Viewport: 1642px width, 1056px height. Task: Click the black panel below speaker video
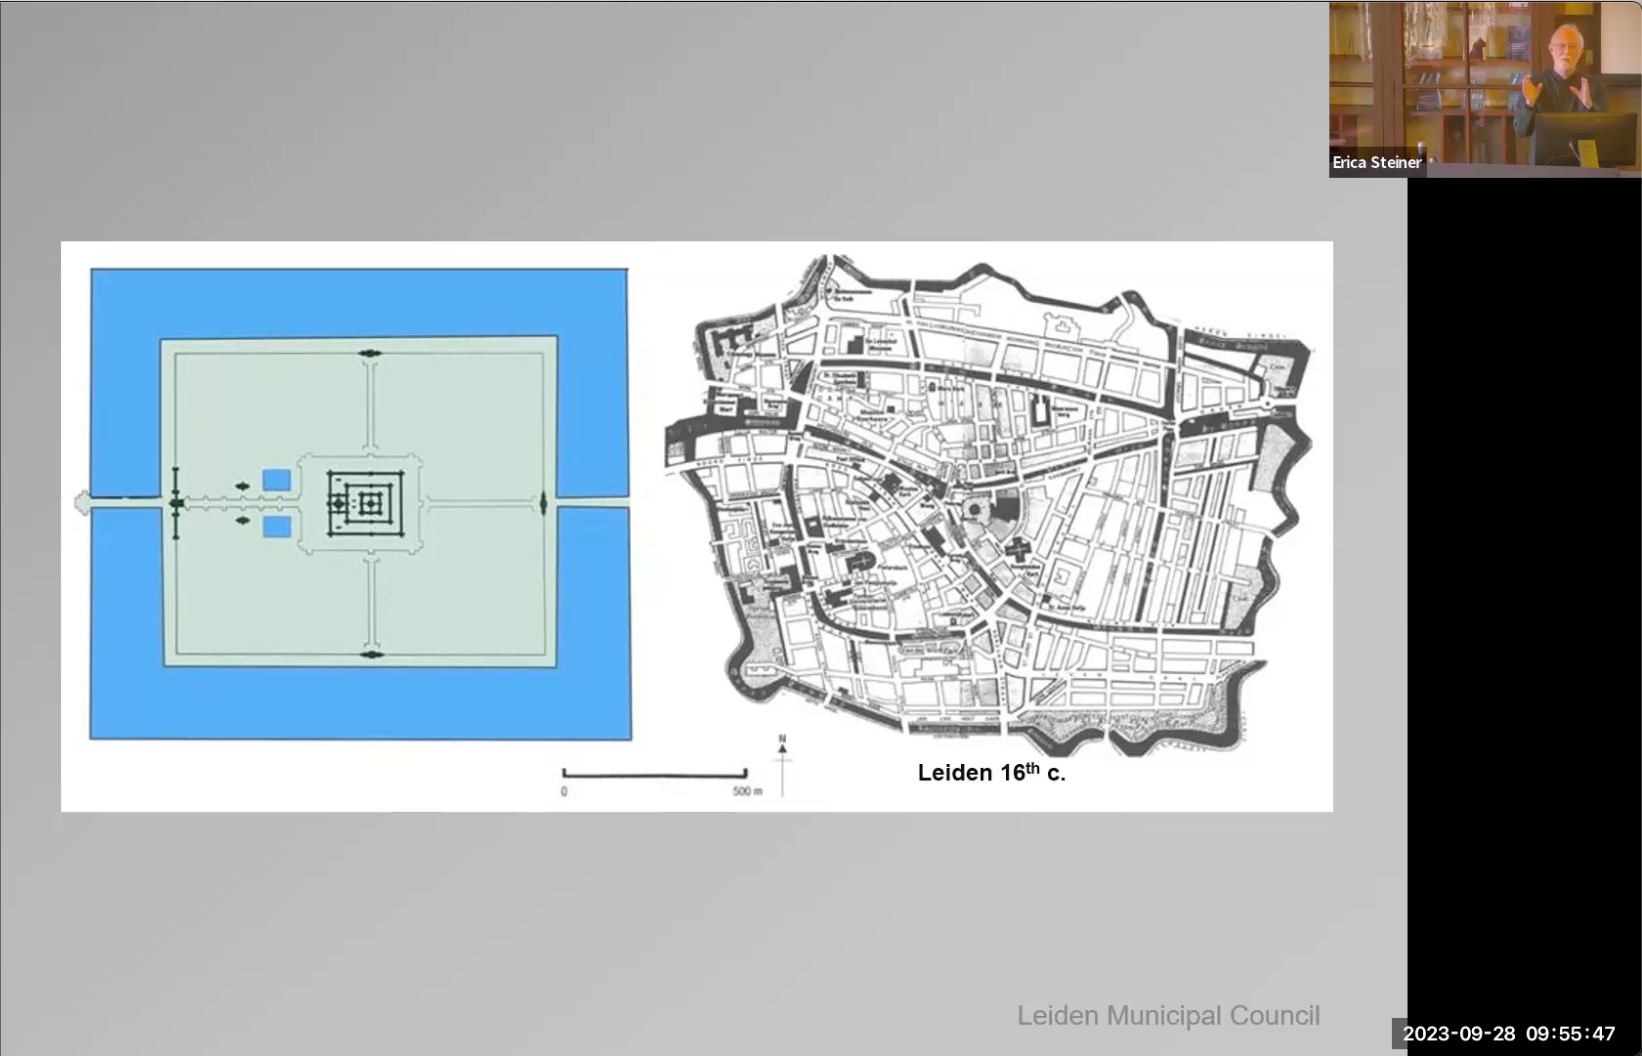pyautogui.click(x=1524, y=600)
